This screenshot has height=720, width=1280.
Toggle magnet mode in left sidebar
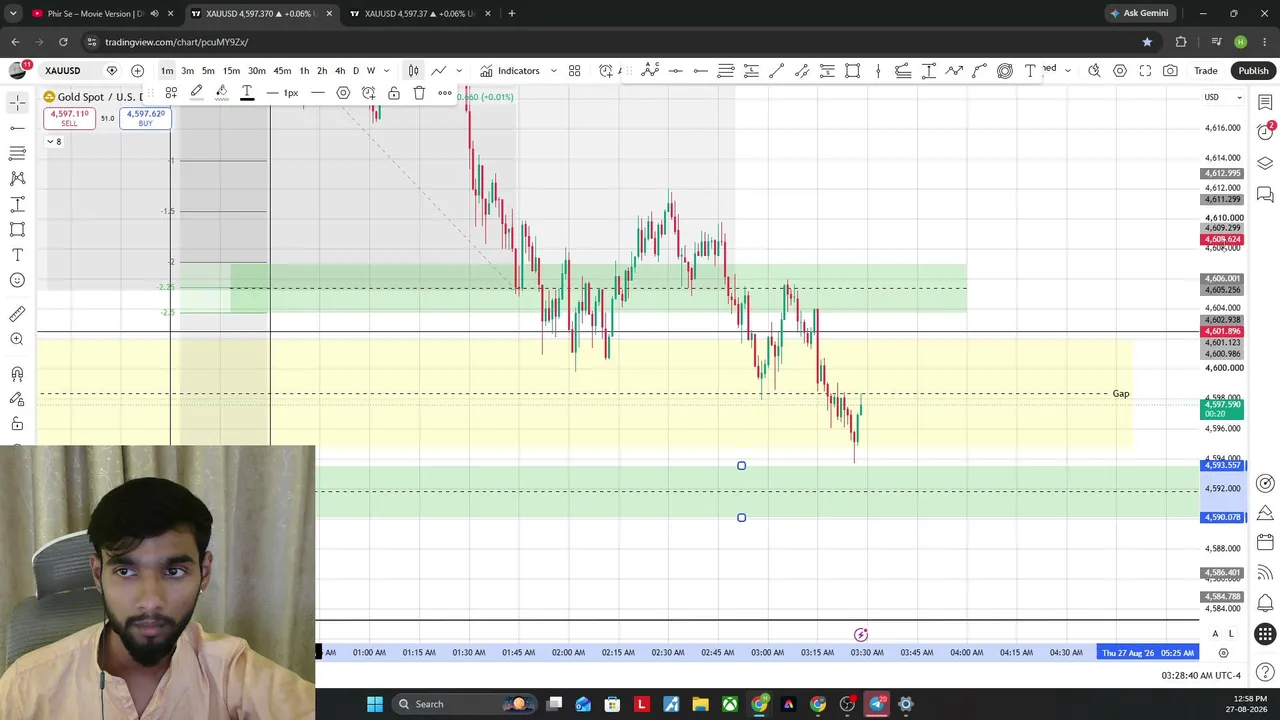(17, 374)
